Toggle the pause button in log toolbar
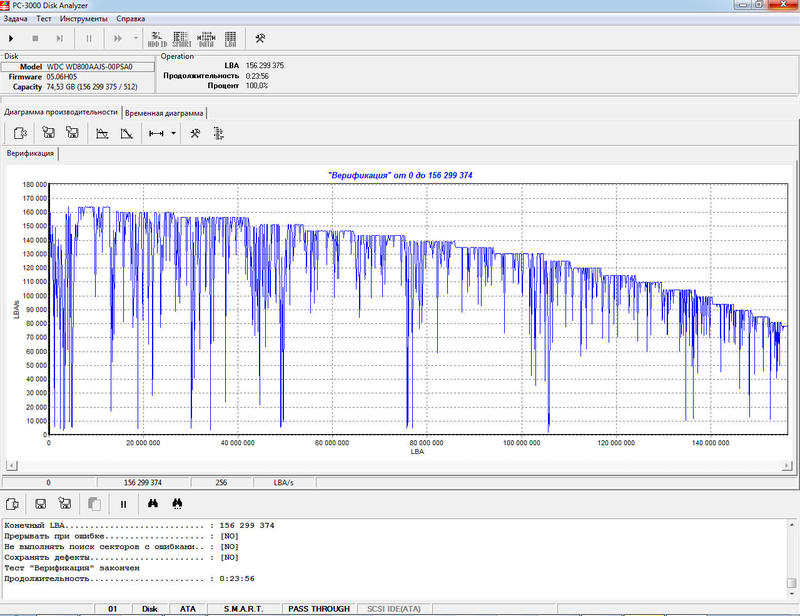Image resolution: width=800 pixels, height=616 pixels. tap(123, 504)
